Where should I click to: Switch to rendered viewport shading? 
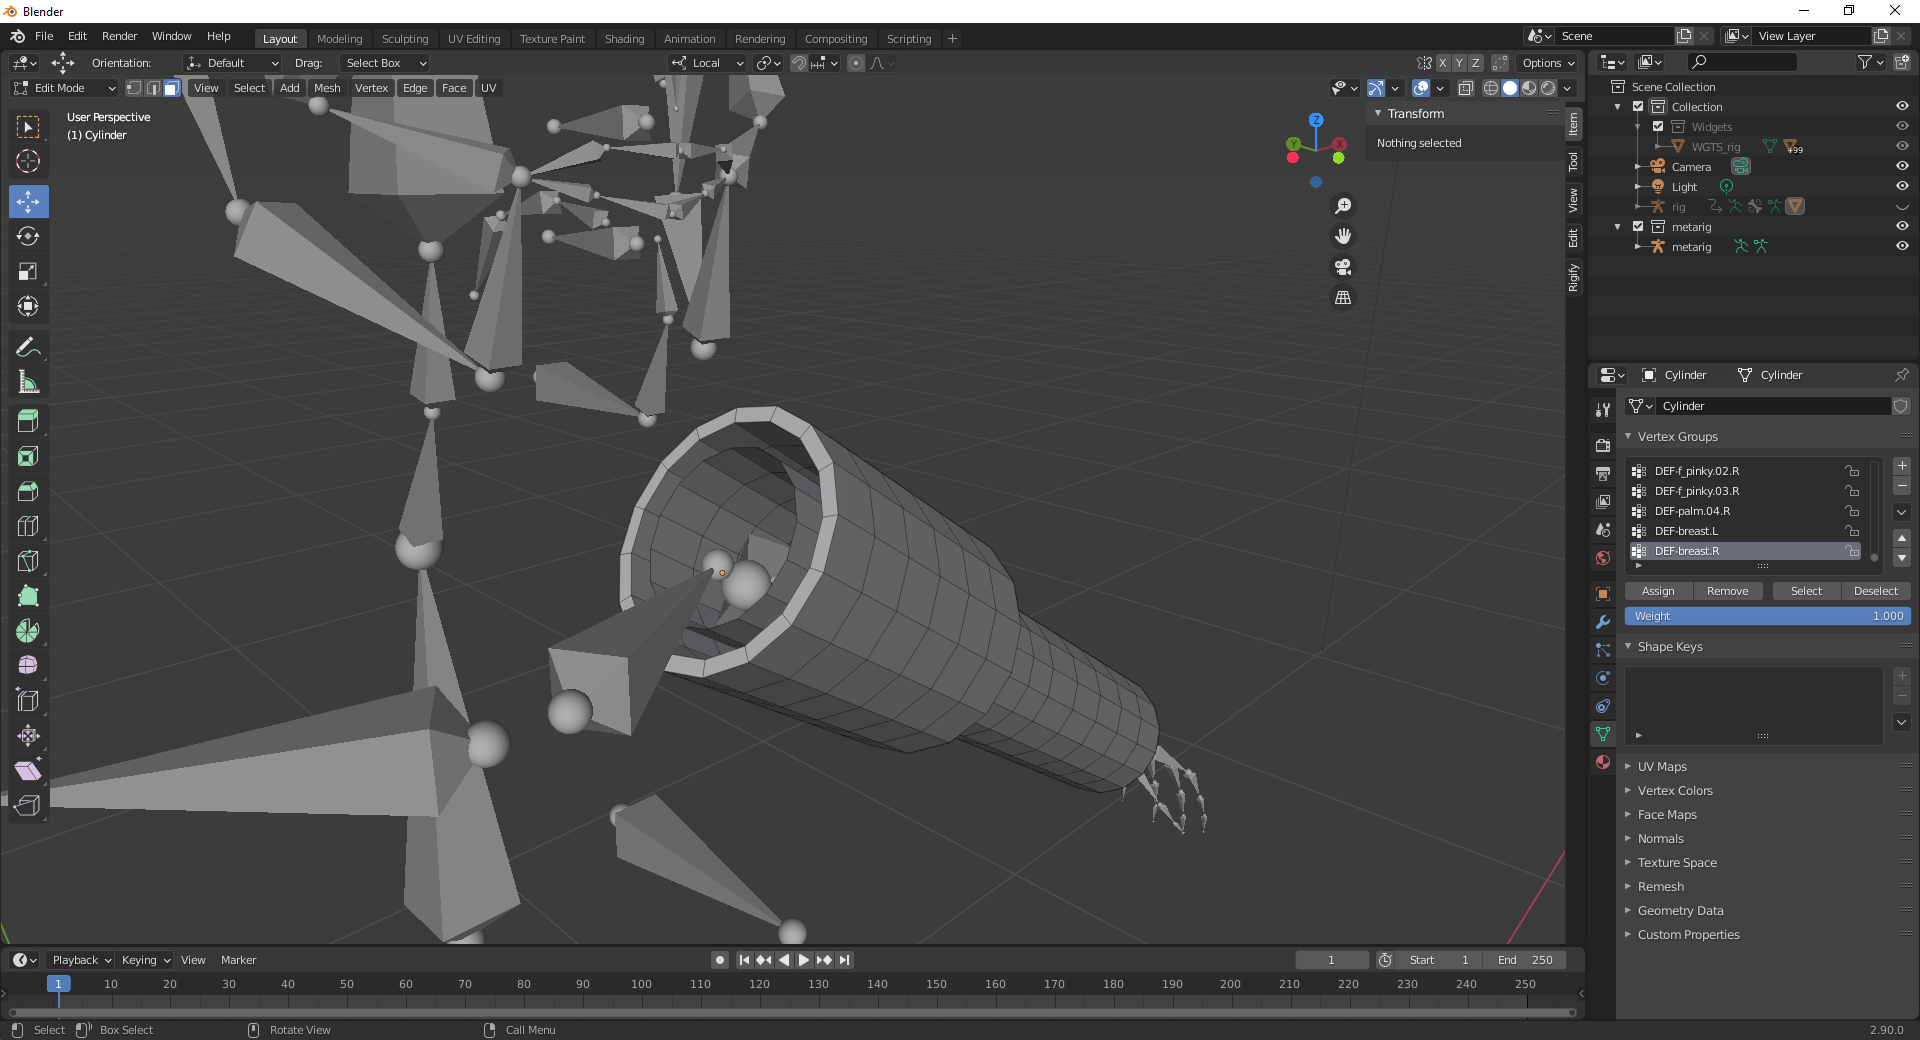(1548, 88)
